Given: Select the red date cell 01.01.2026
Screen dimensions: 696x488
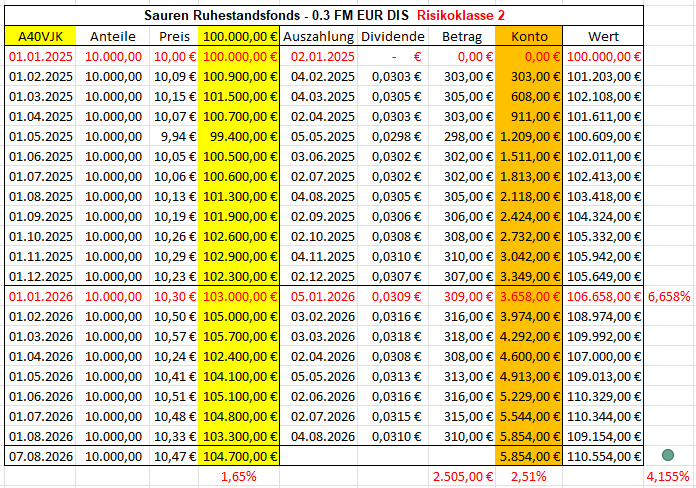Looking at the screenshot, I should (x=40, y=296).
